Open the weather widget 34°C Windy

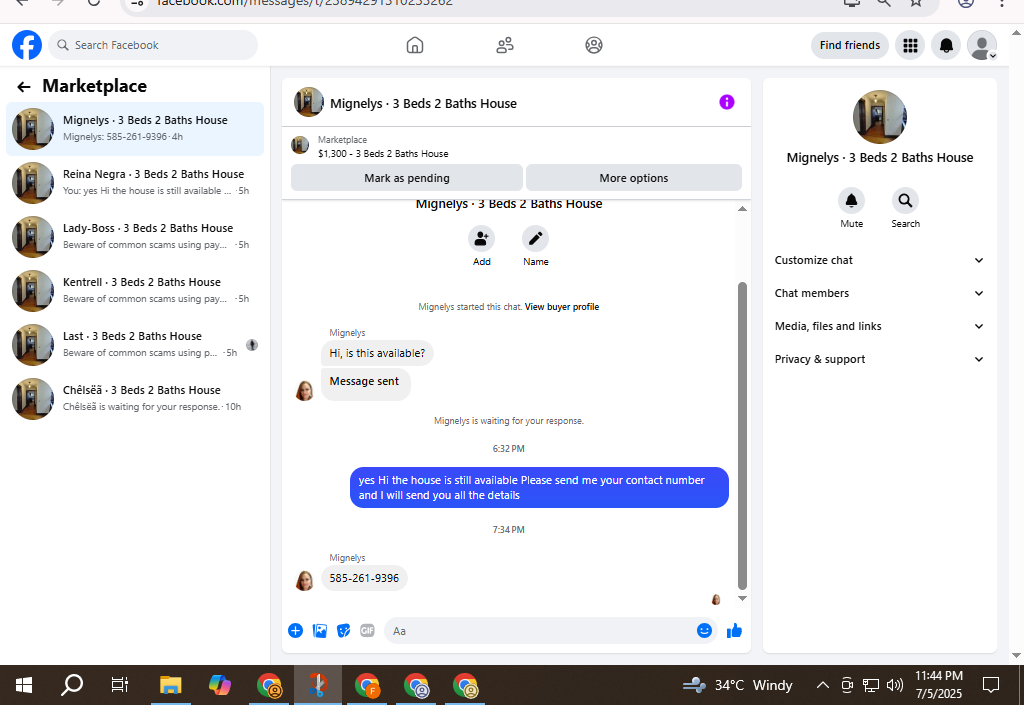738,685
